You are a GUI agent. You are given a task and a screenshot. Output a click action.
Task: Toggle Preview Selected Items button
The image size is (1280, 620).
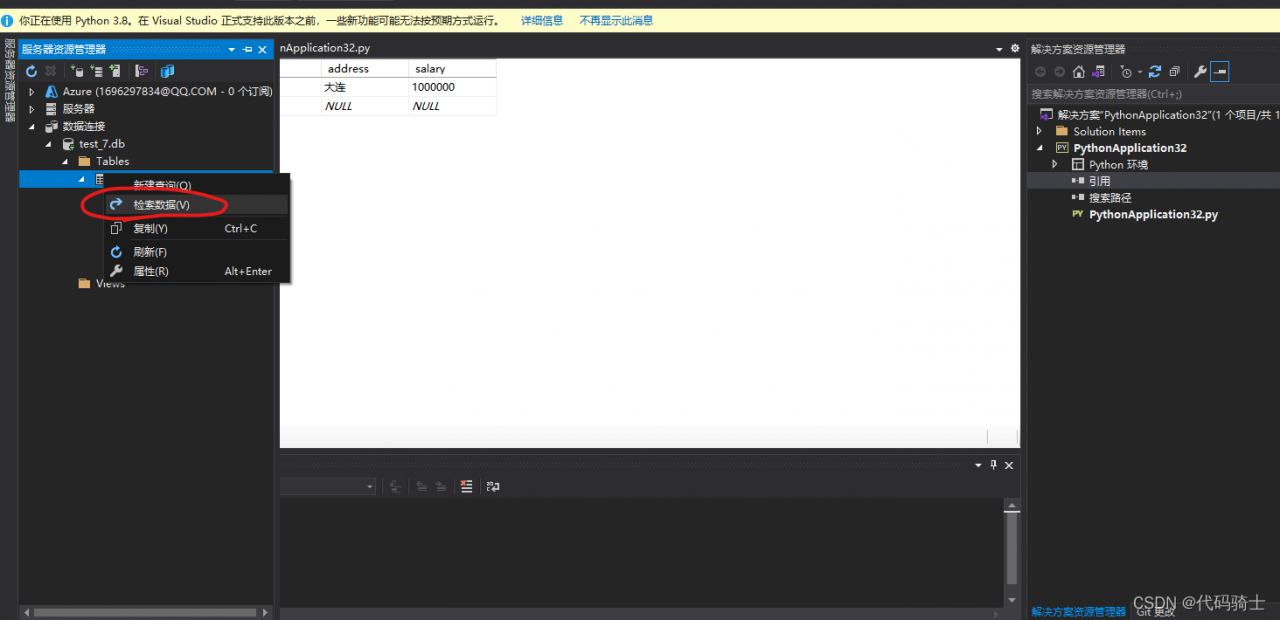[1220, 72]
